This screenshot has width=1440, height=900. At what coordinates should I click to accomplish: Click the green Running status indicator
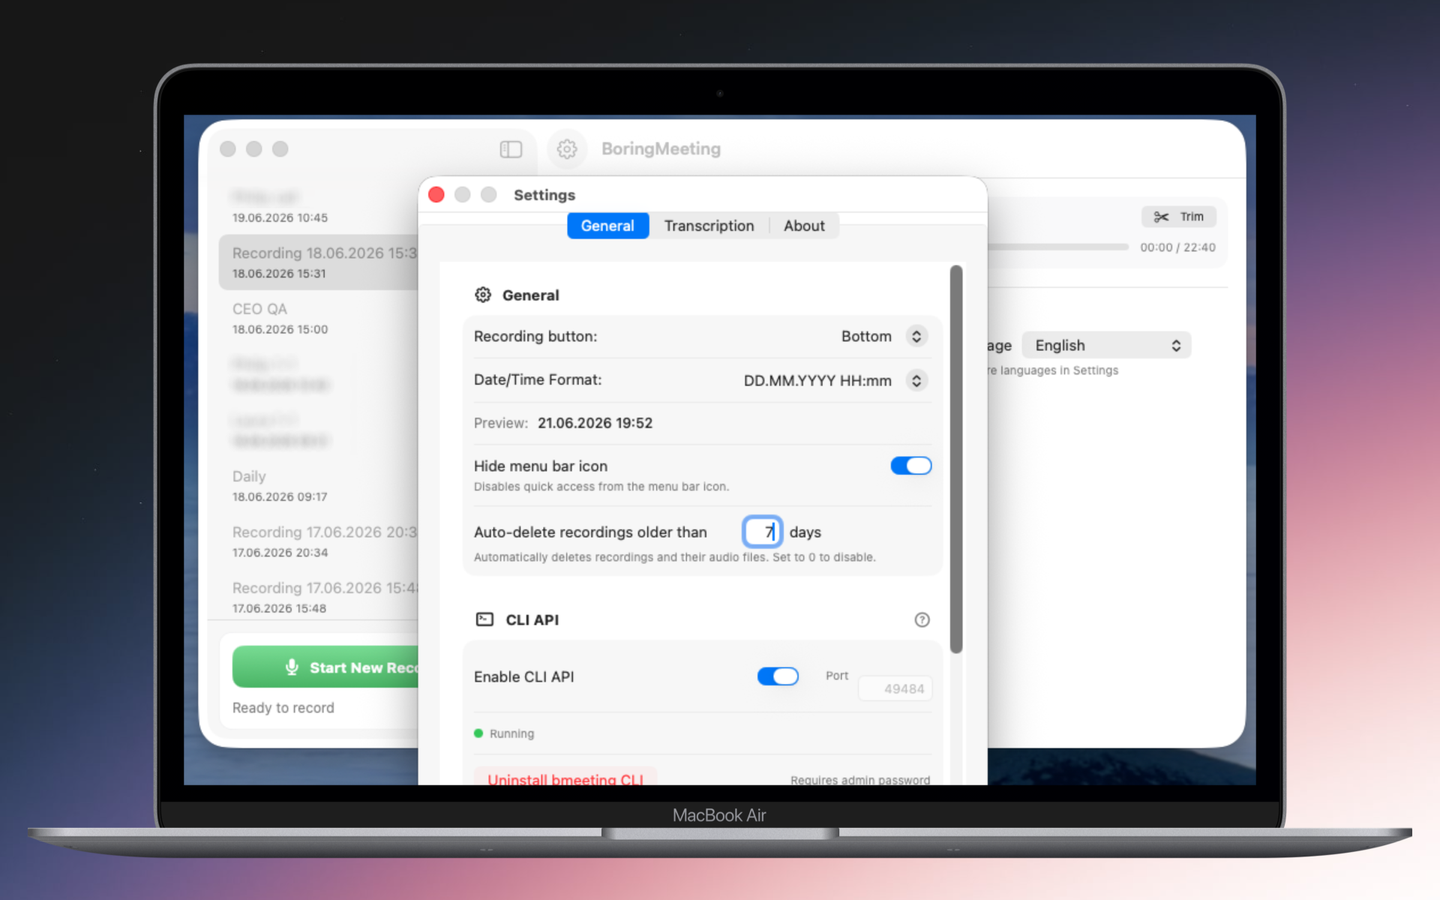coord(479,733)
